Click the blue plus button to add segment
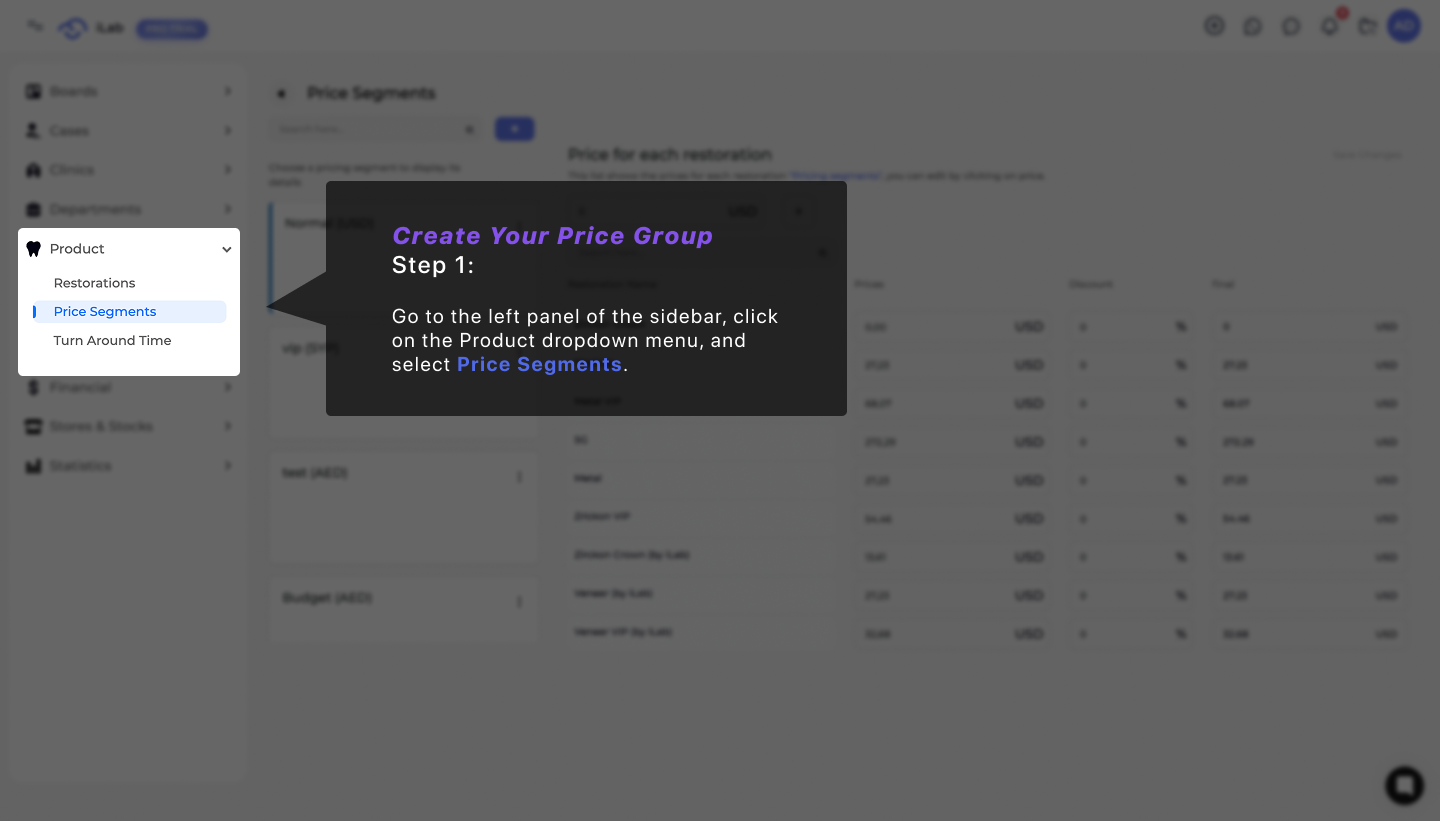Viewport: 1440px width, 821px height. [x=515, y=129]
